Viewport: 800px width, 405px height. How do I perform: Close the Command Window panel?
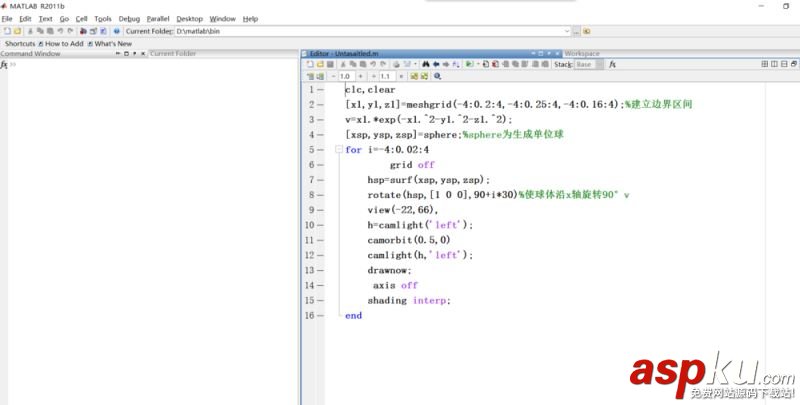point(143,53)
